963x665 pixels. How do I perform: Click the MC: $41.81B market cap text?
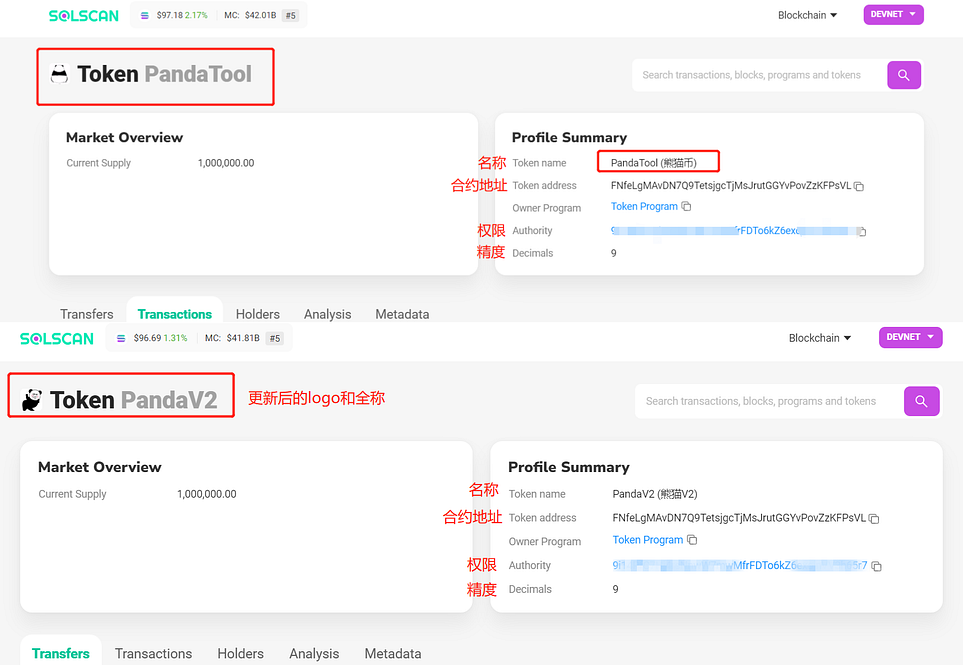(x=232, y=338)
